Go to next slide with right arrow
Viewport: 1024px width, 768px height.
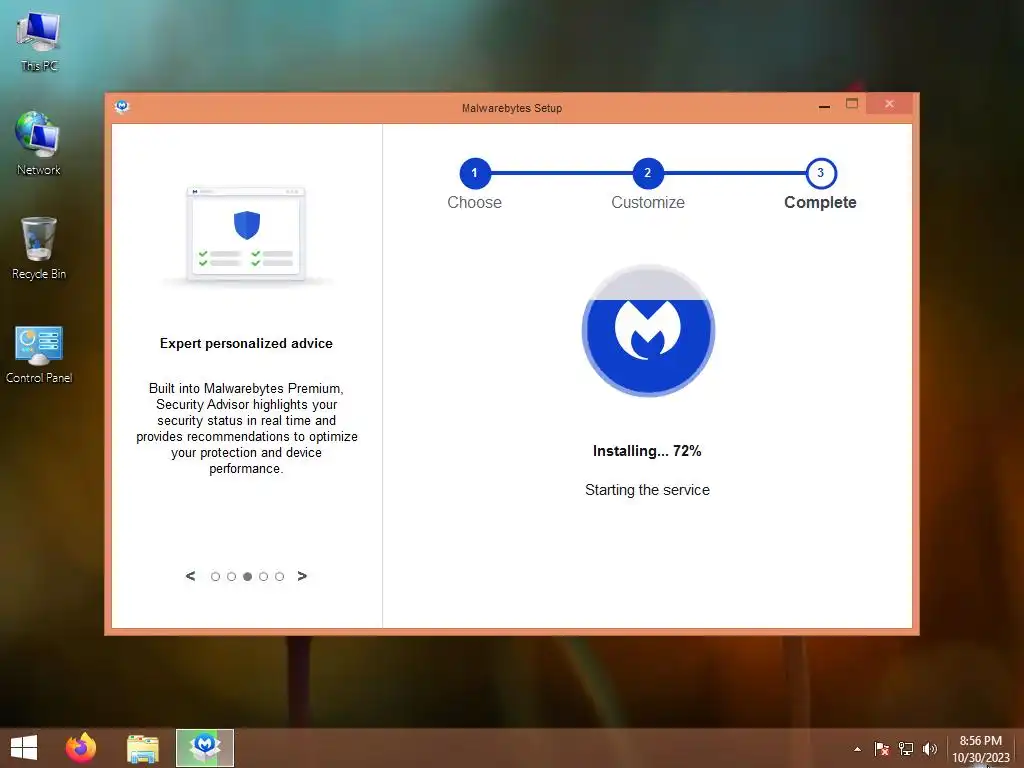click(x=302, y=576)
